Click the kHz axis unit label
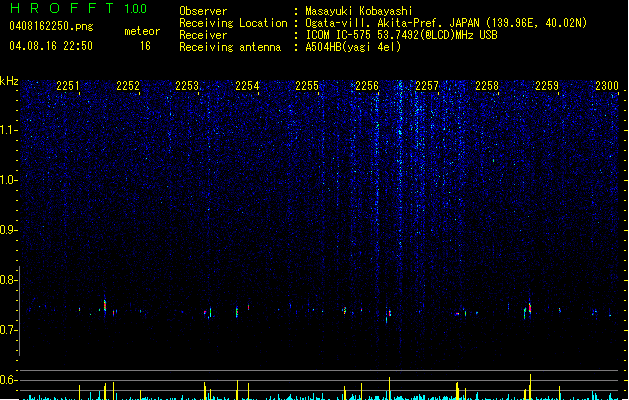This screenshot has height=400, width=629. coord(9,81)
